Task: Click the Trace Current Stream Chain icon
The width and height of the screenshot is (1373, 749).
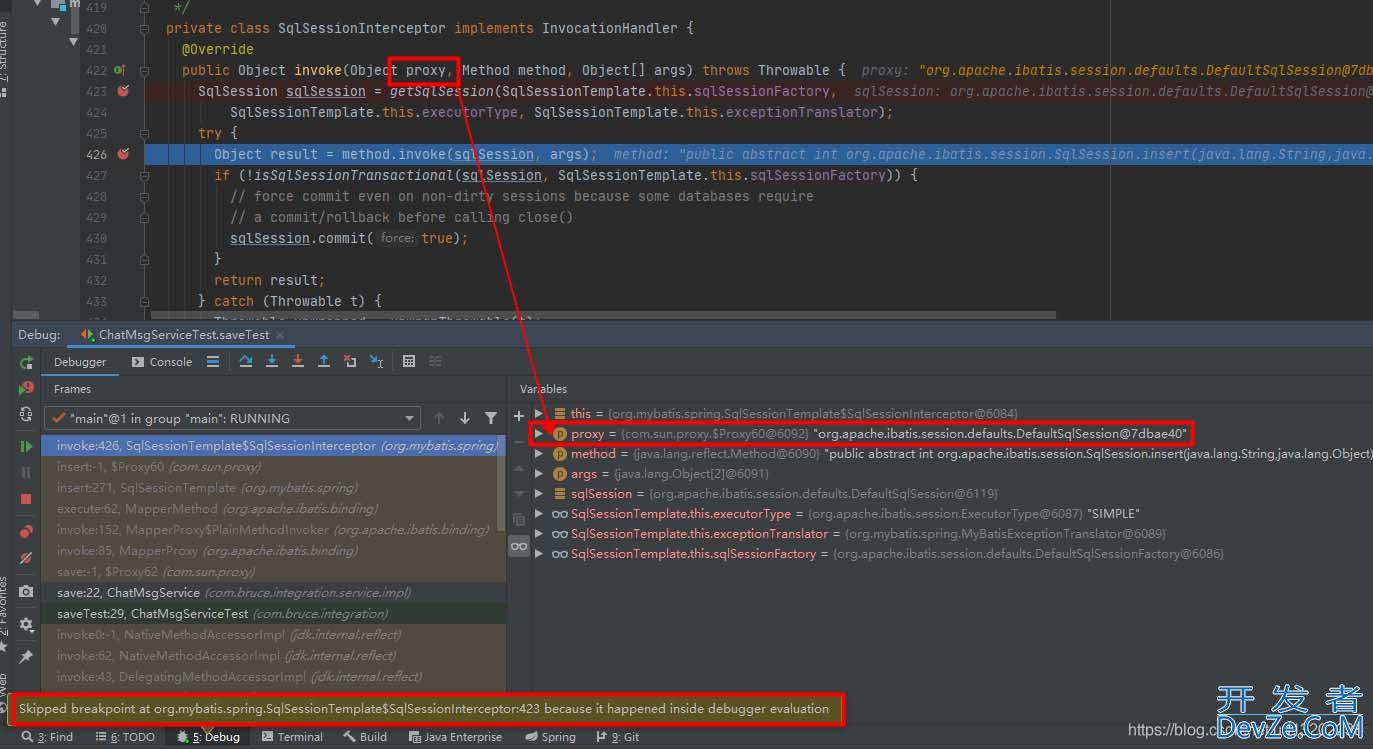Action: 436,362
